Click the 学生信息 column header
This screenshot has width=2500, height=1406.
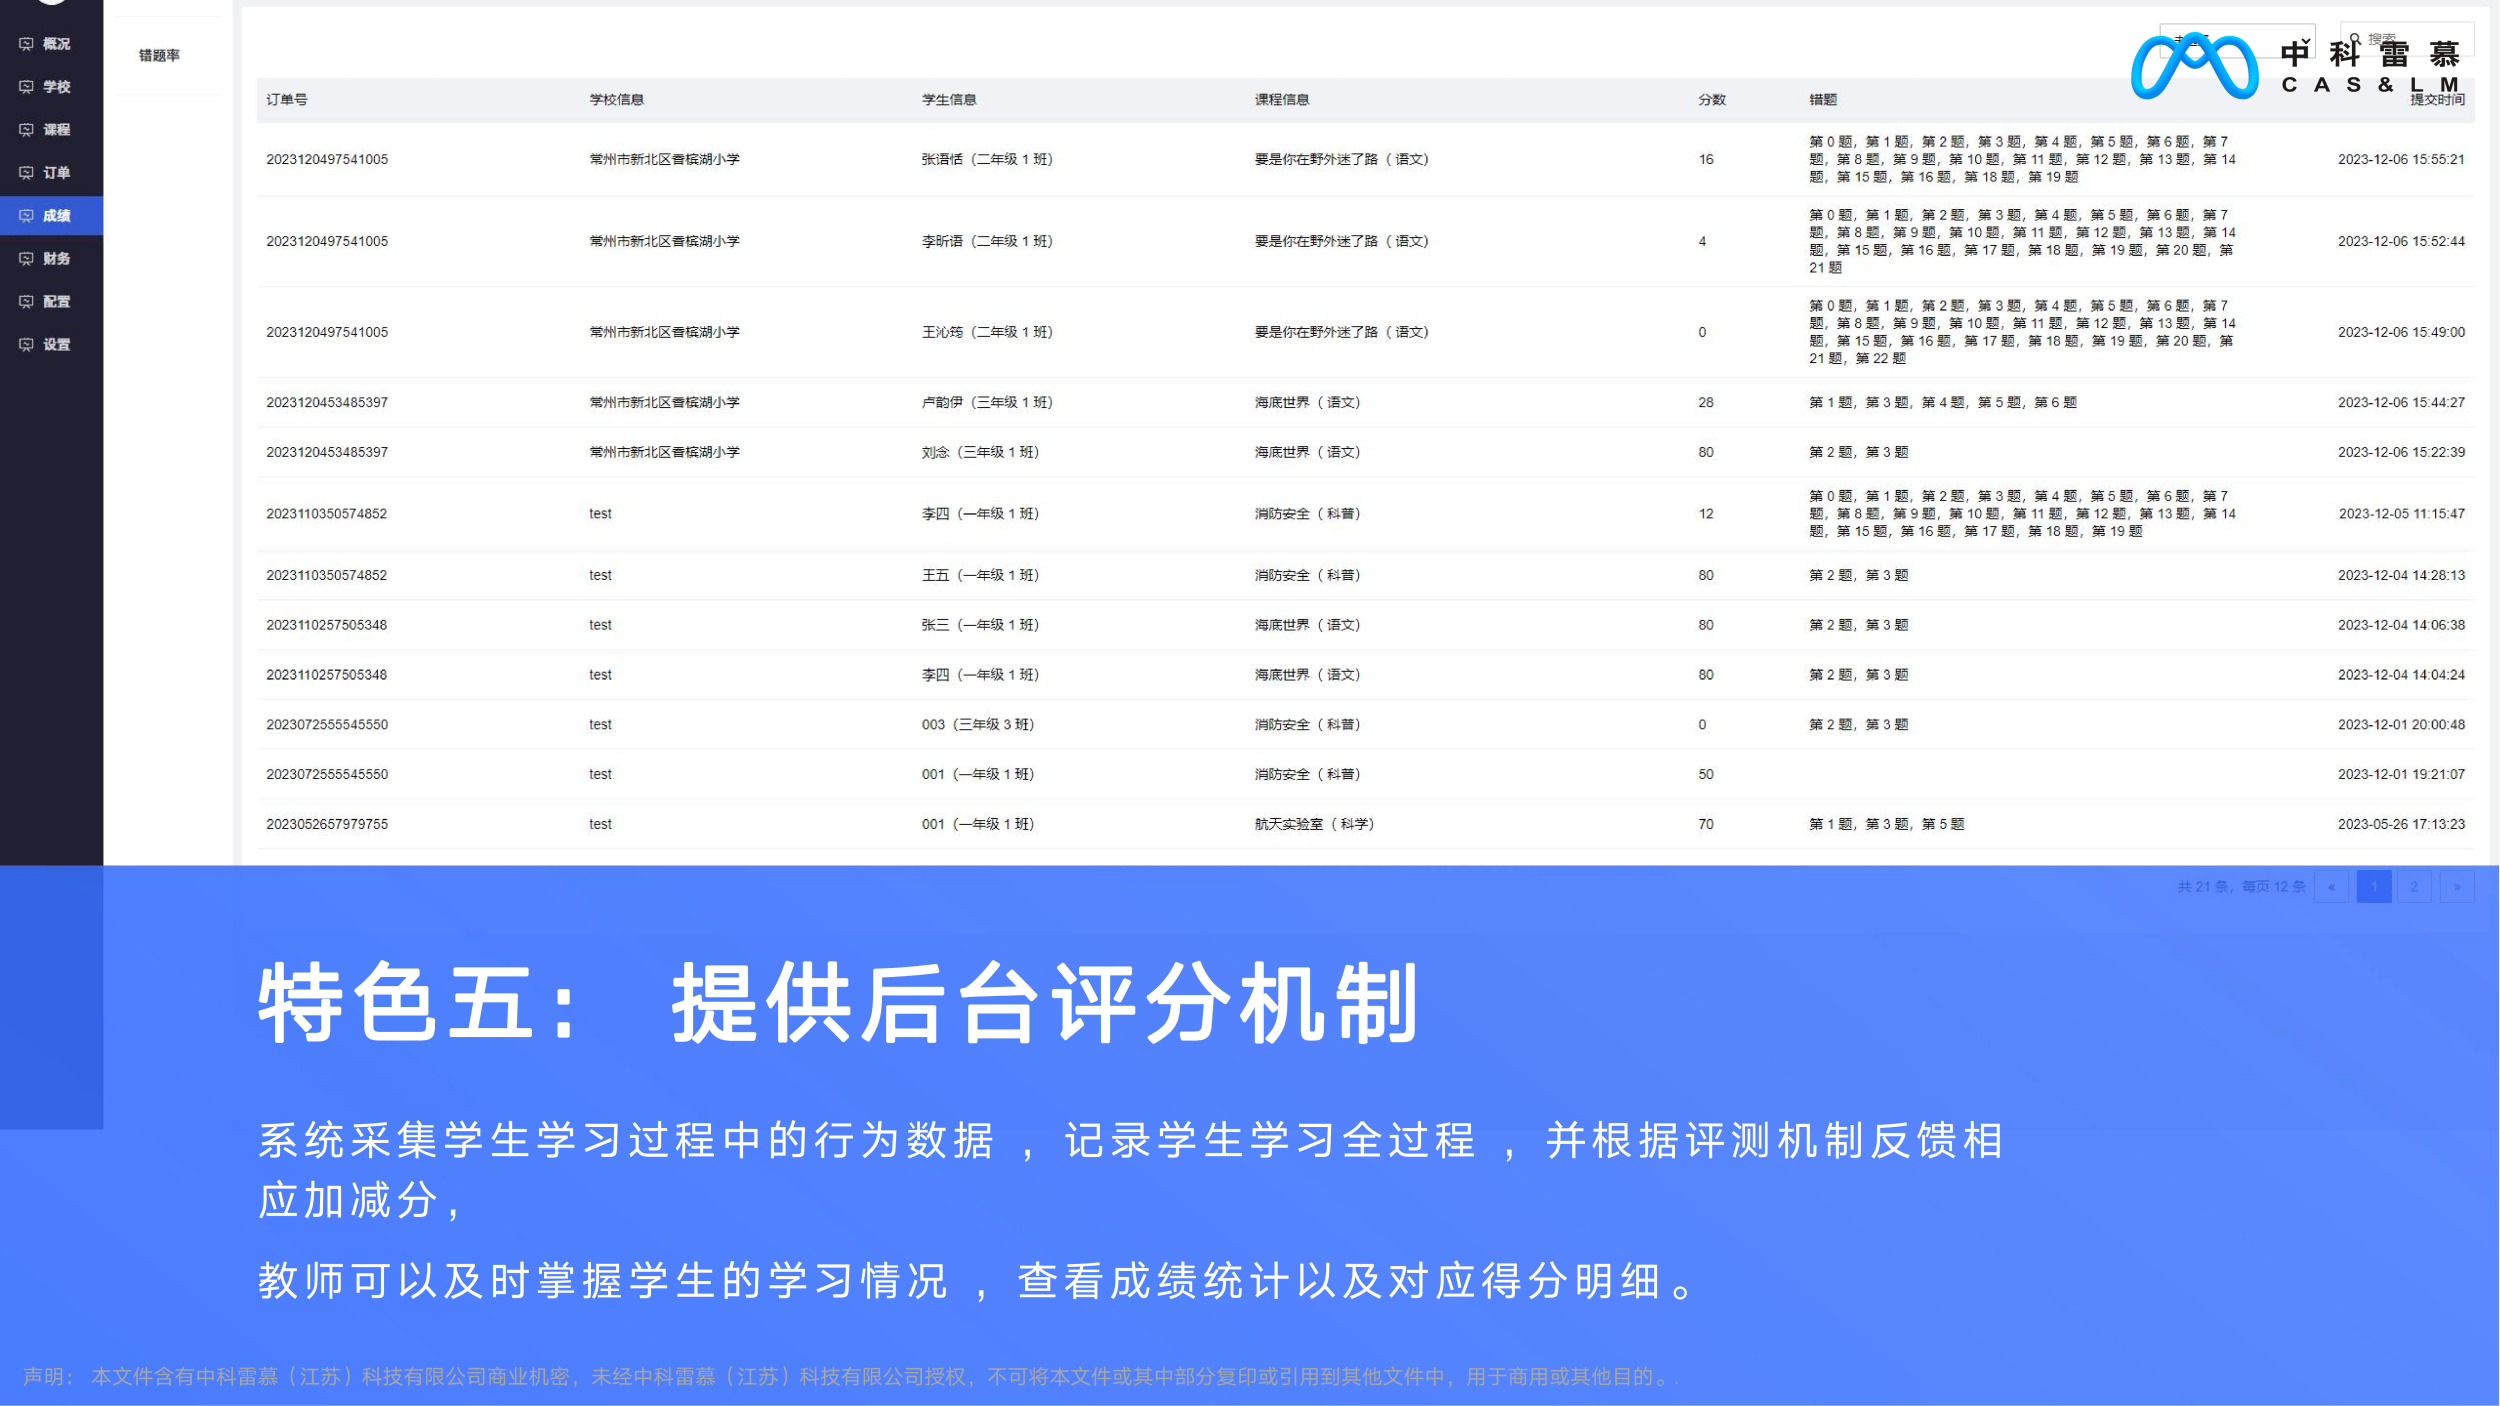pos(949,100)
